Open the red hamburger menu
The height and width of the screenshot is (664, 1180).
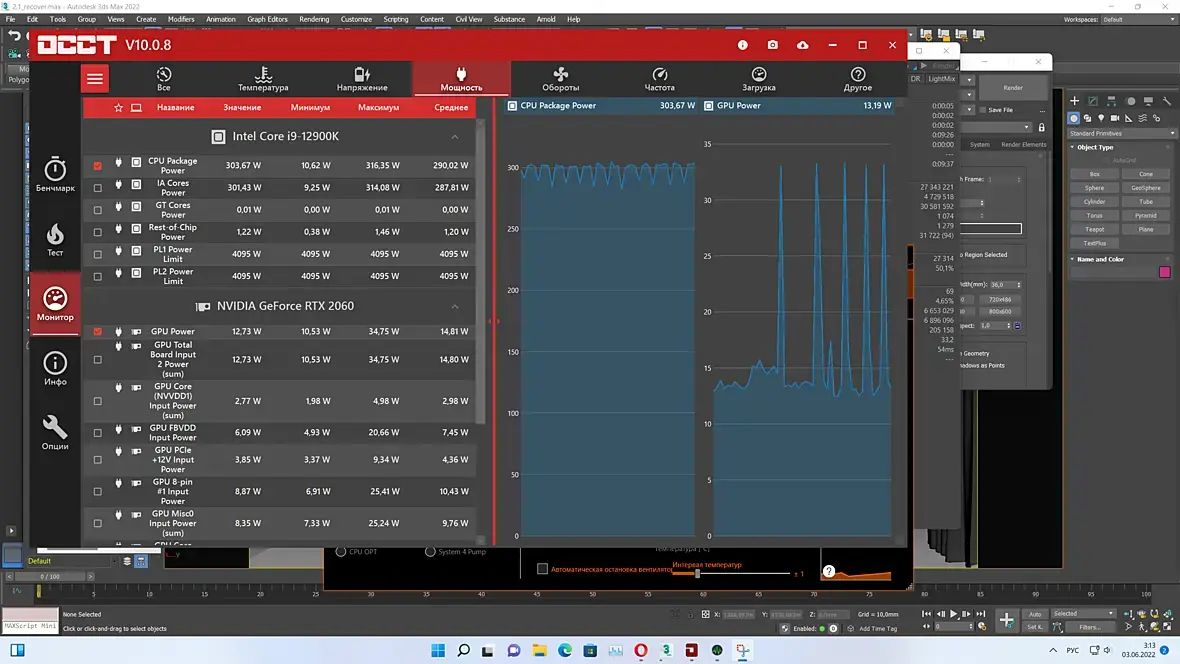point(95,78)
